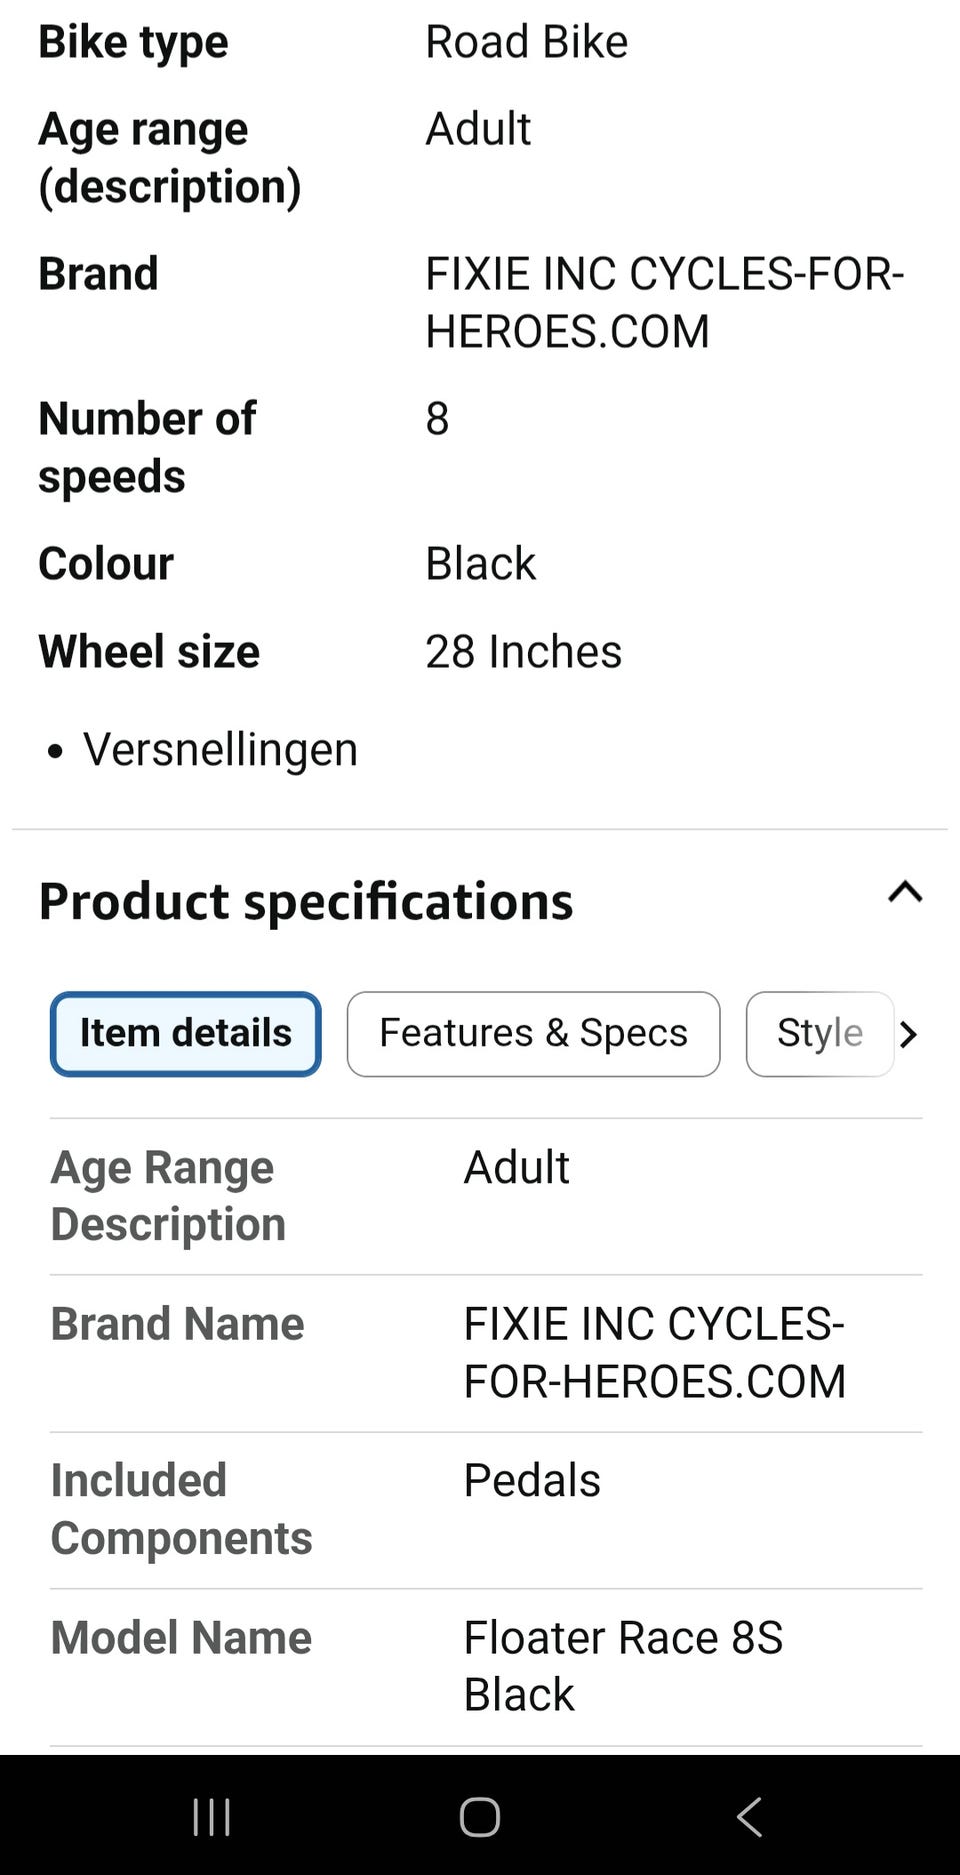960x1875 pixels.
Task: Tap the brand value in overview table
Action: click(664, 302)
